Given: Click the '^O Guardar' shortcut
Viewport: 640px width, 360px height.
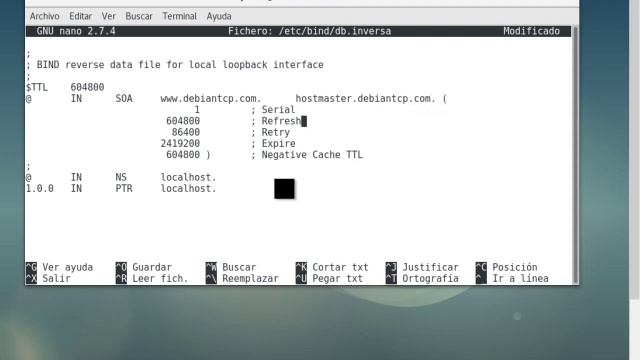Looking at the screenshot, I should pos(144,267).
